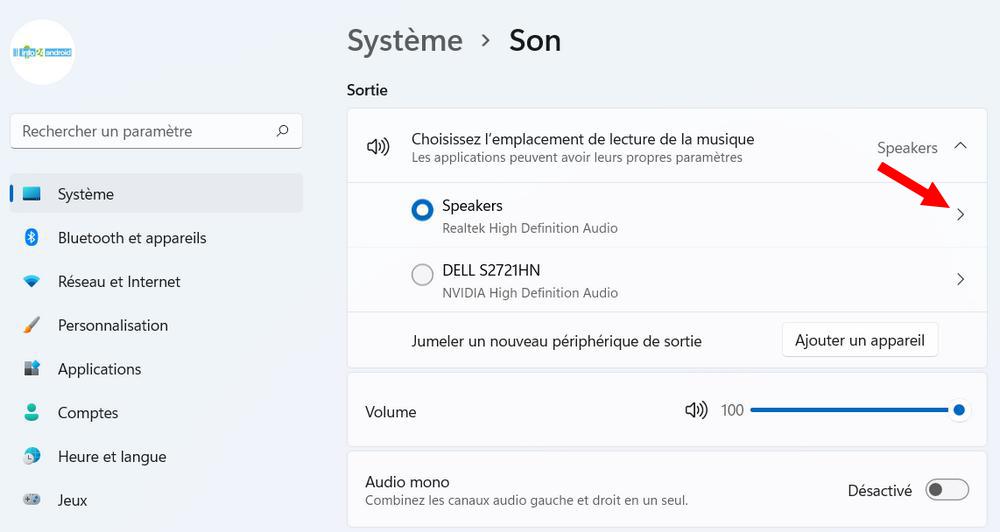
Task: Click NVIDIA High Definition Audio text
Action: [x=530, y=293]
